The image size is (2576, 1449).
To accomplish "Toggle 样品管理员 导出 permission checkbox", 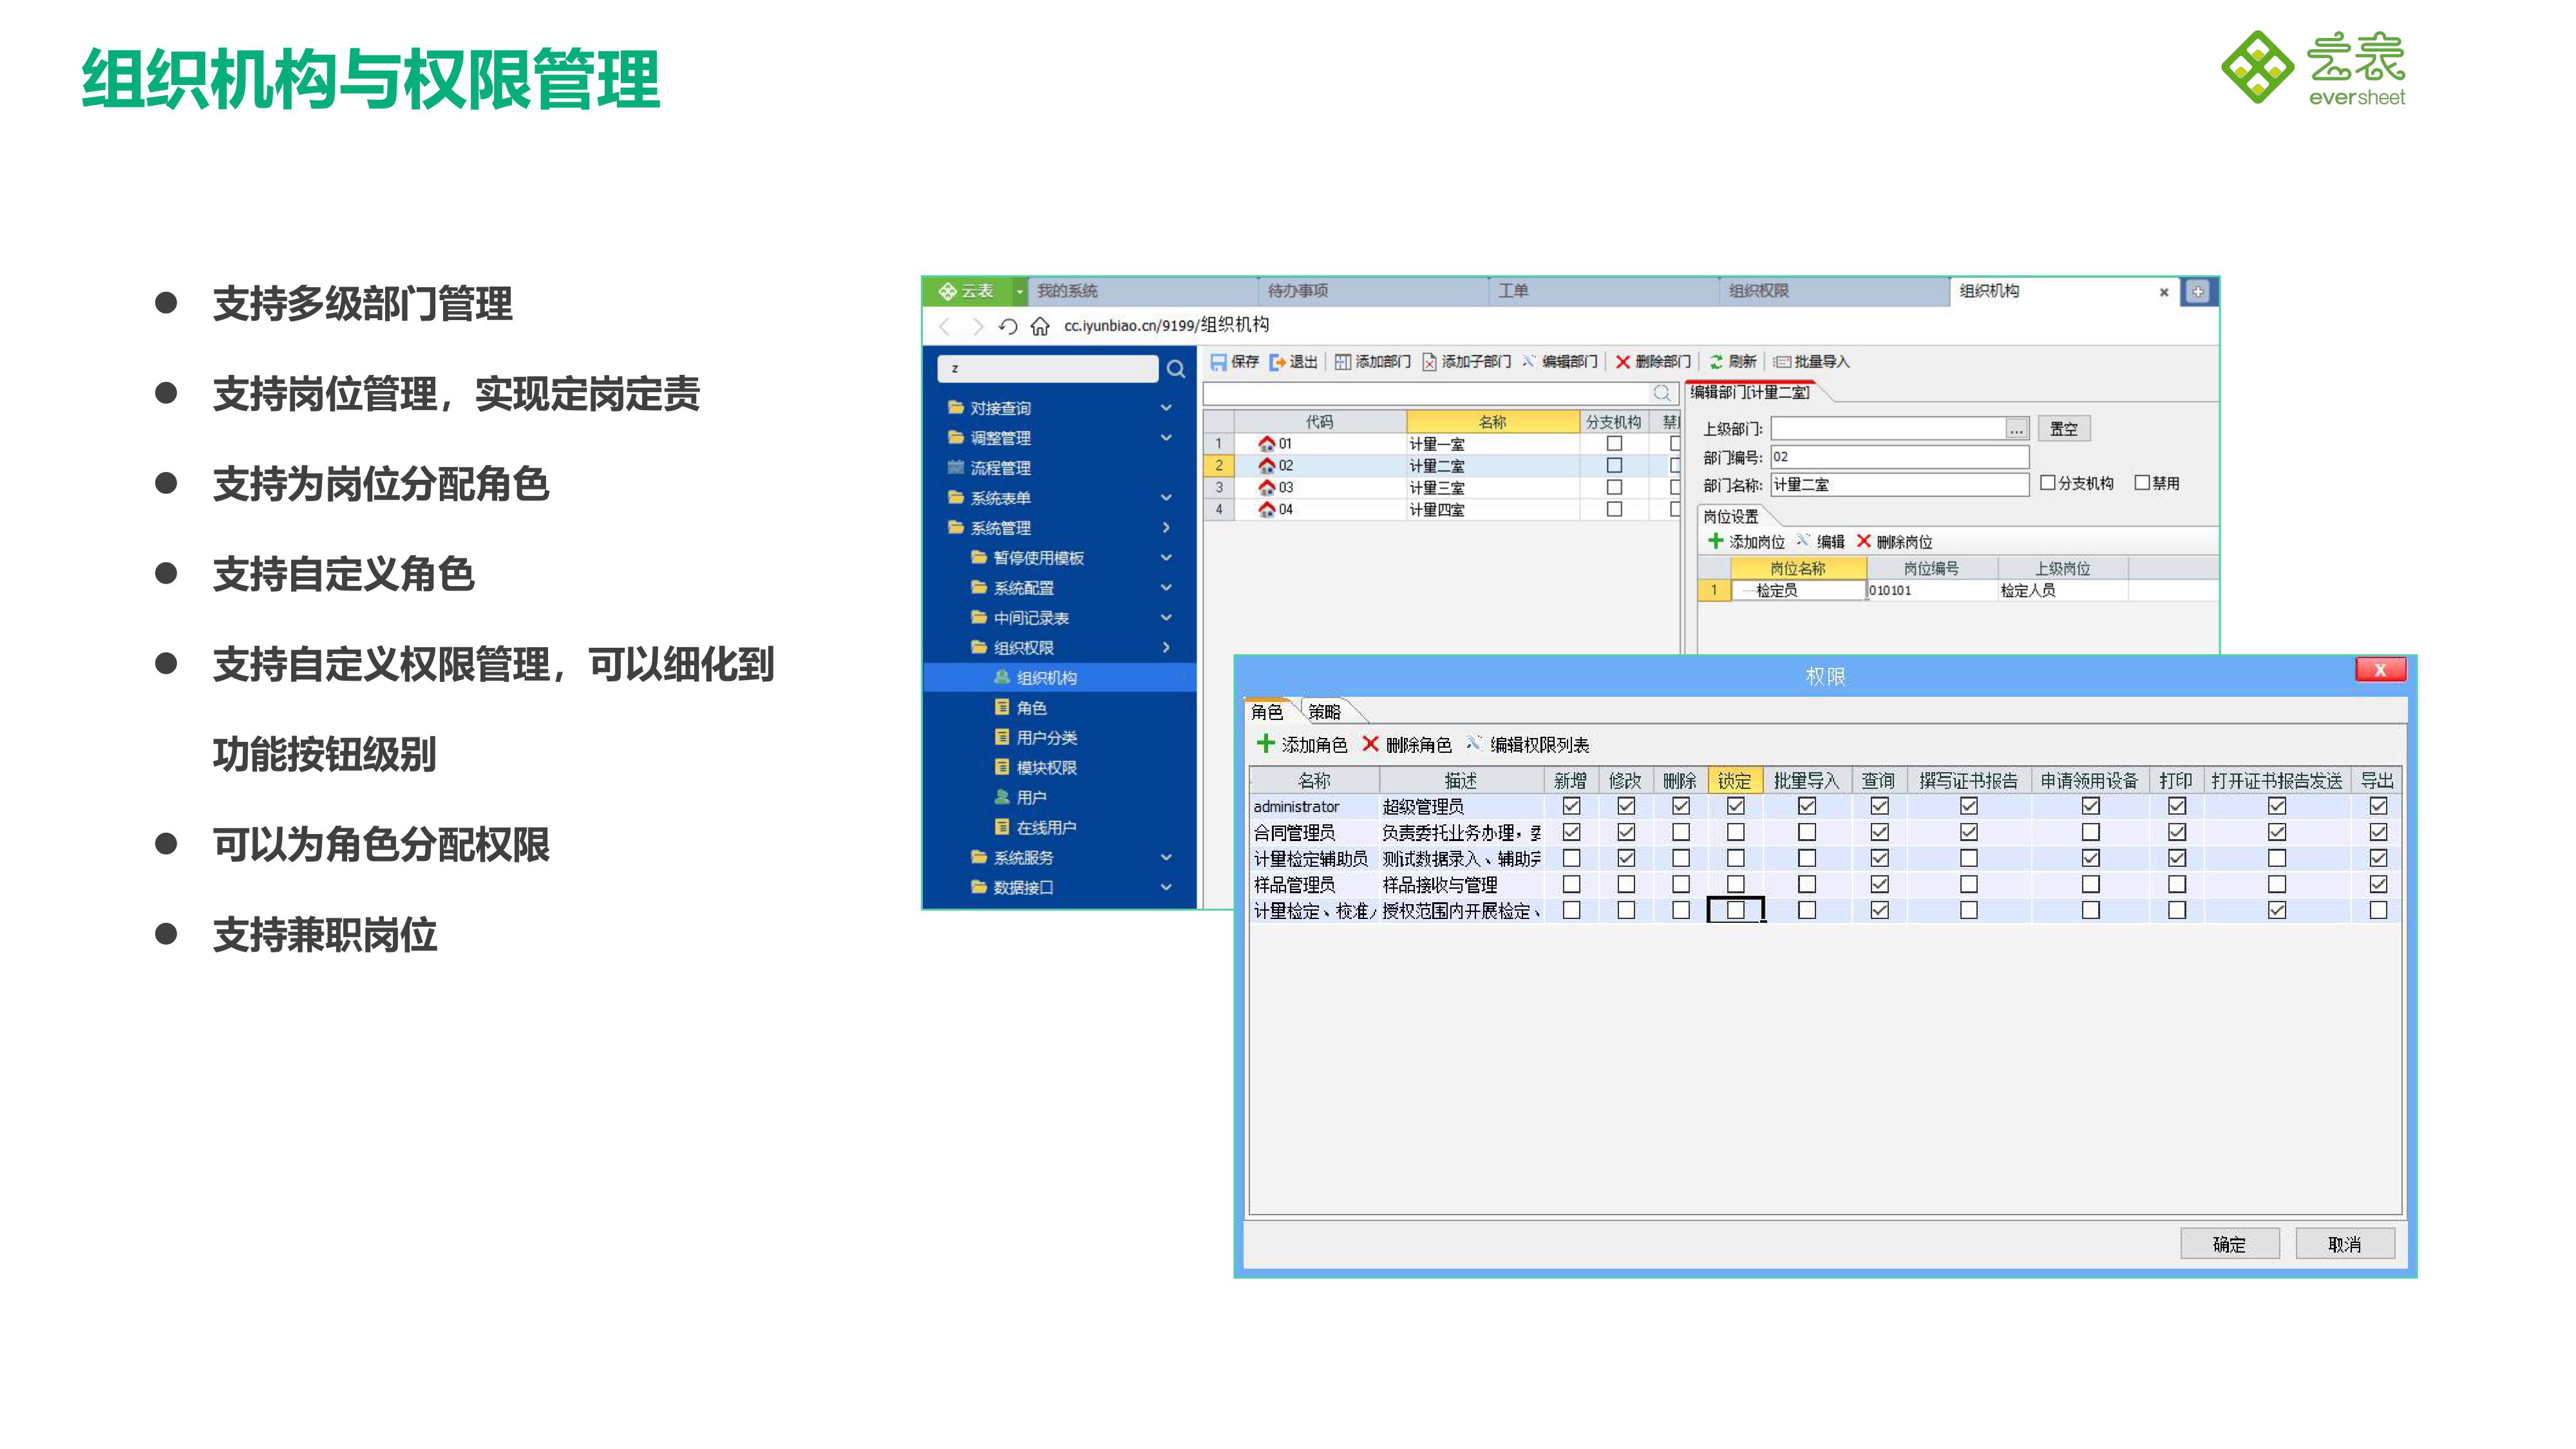I will (x=2378, y=884).
